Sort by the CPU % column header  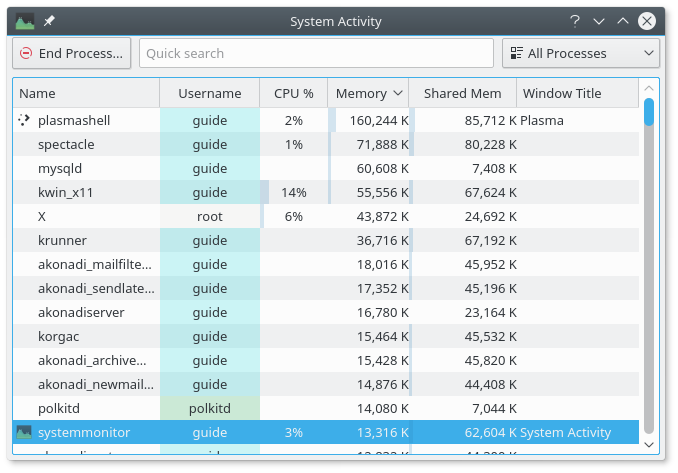point(293,93)
